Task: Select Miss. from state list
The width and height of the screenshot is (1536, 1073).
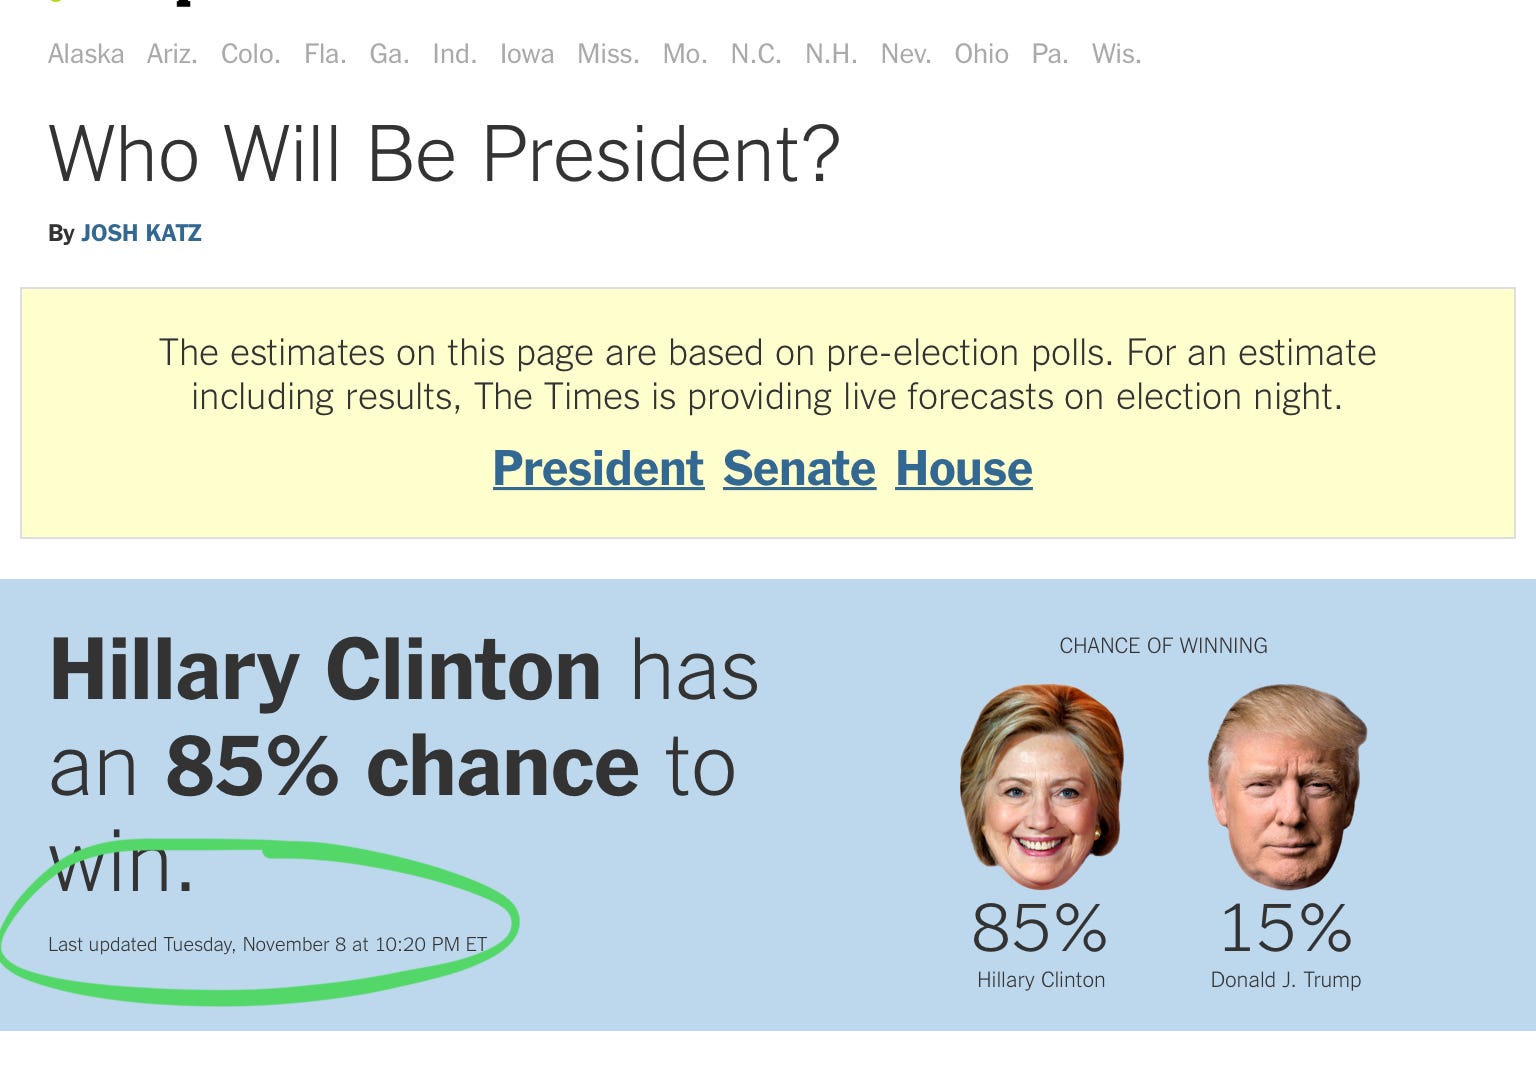Action: [x=608, y=54]
